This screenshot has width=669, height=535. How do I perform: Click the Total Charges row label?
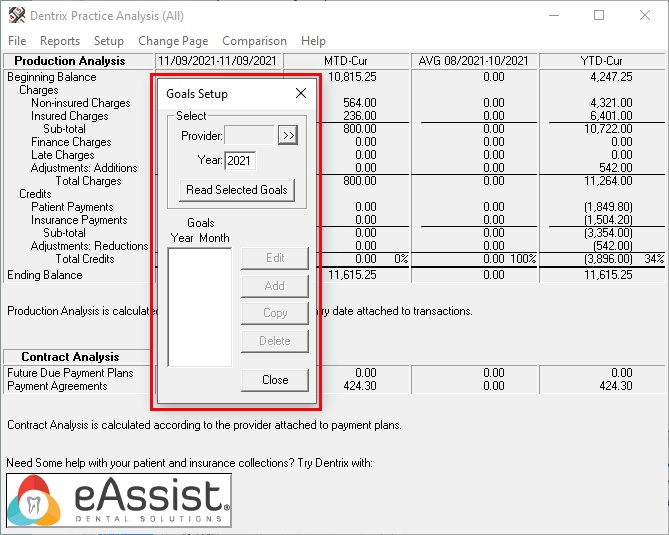pyautogui.click(x=88, y=181)
